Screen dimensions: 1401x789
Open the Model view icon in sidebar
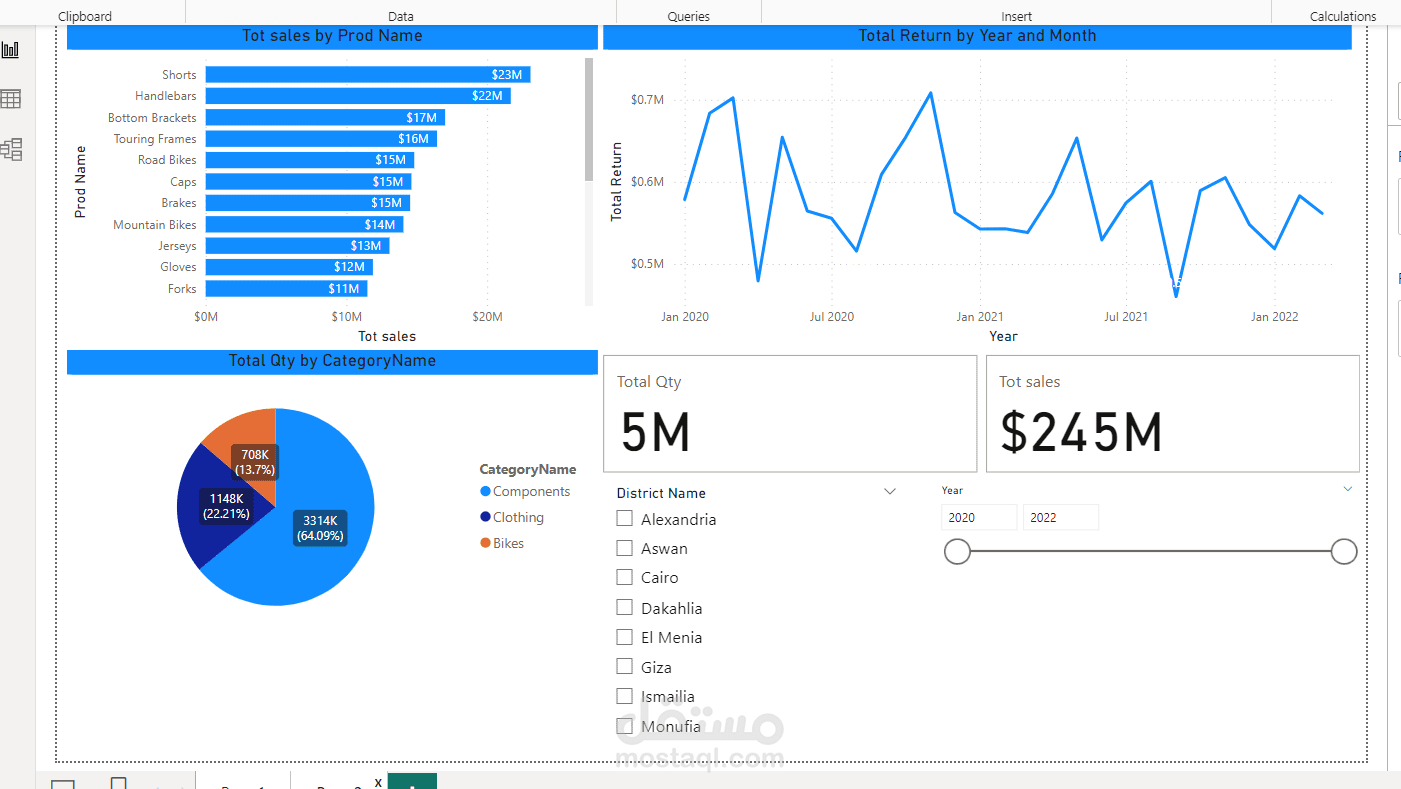click(x=11, y=150)
